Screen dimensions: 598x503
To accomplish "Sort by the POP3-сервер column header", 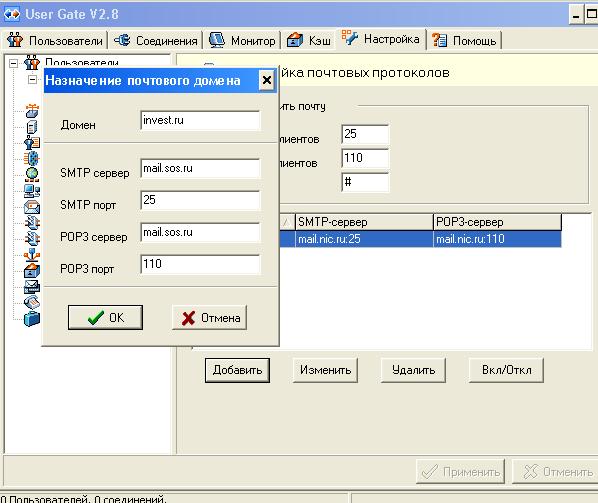I will pos(497,222).
